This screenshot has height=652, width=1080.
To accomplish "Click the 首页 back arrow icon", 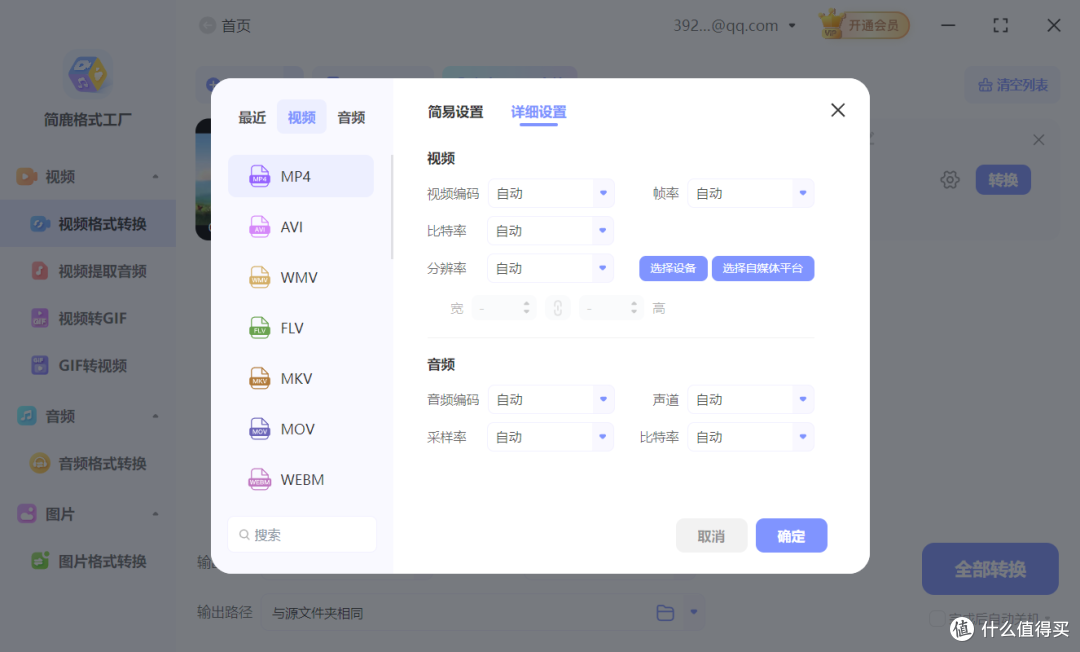I will (x=207, y=25).
